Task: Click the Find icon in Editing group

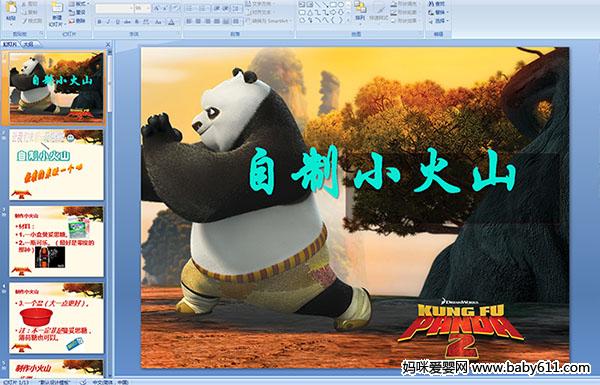Action: click(437, 4)
